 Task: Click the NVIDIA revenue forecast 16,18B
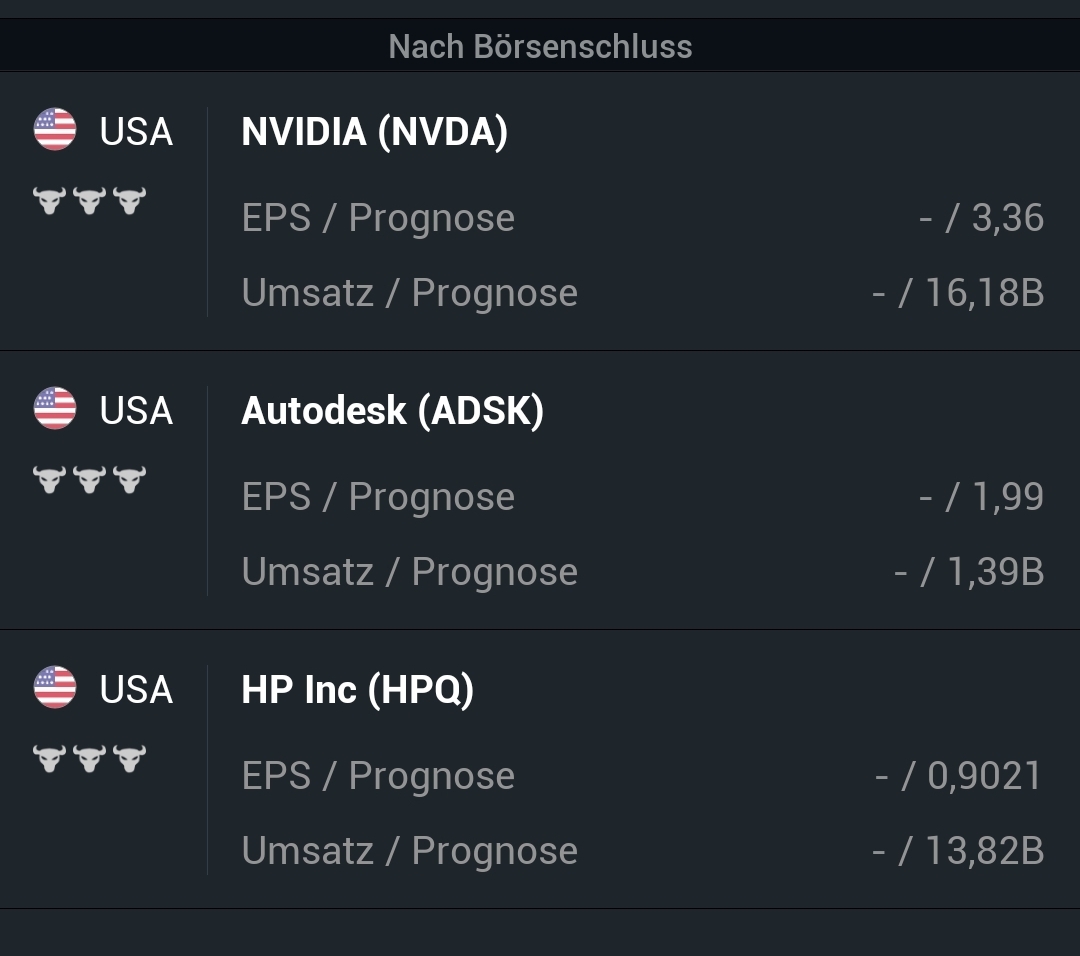click(x=984, y=293)
